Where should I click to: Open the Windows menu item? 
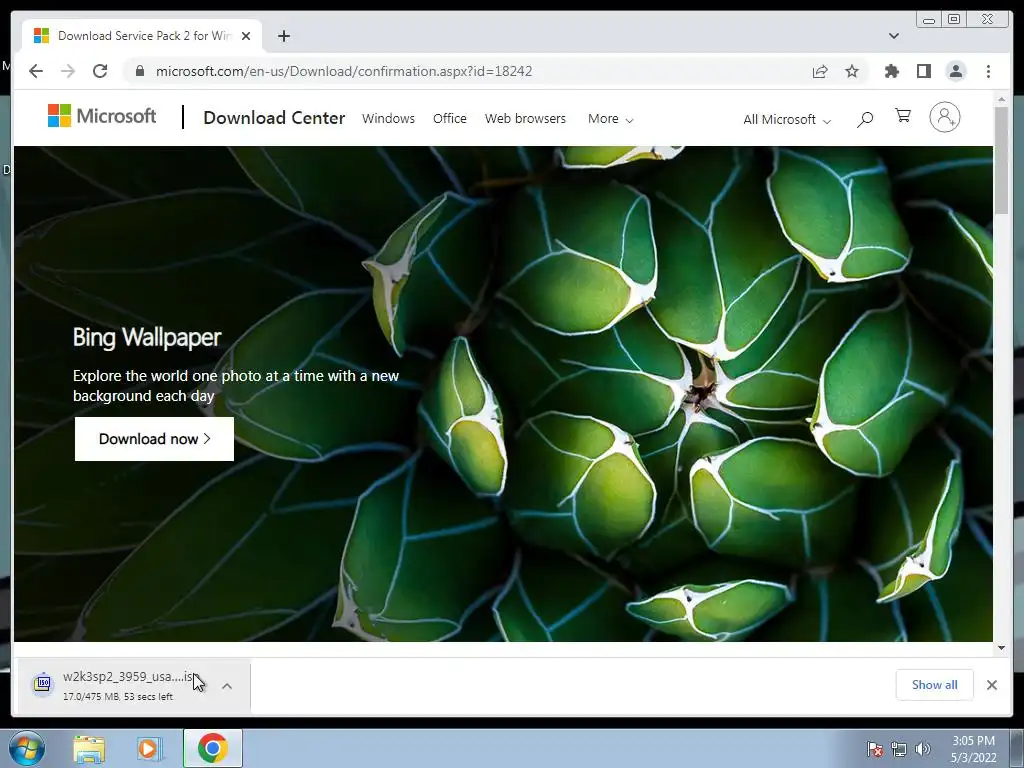point(389,118)
